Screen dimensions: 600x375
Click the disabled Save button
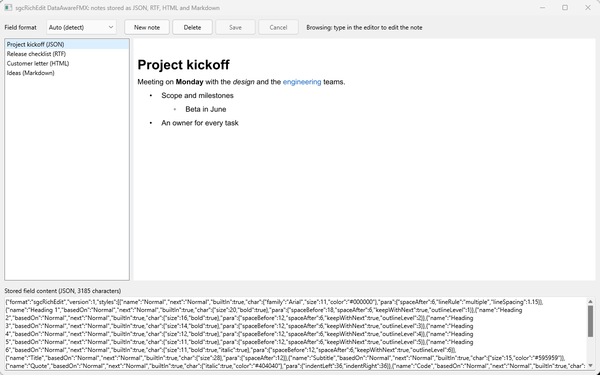tap(235, 28)
